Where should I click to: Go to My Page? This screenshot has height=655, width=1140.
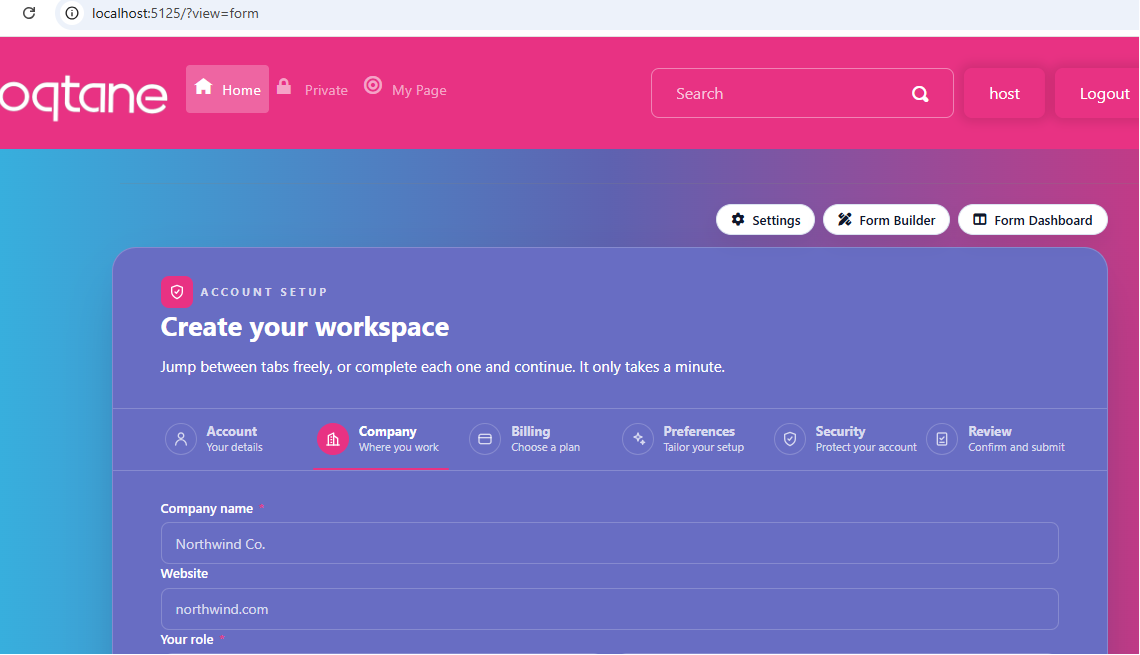(x=406, y=89)
